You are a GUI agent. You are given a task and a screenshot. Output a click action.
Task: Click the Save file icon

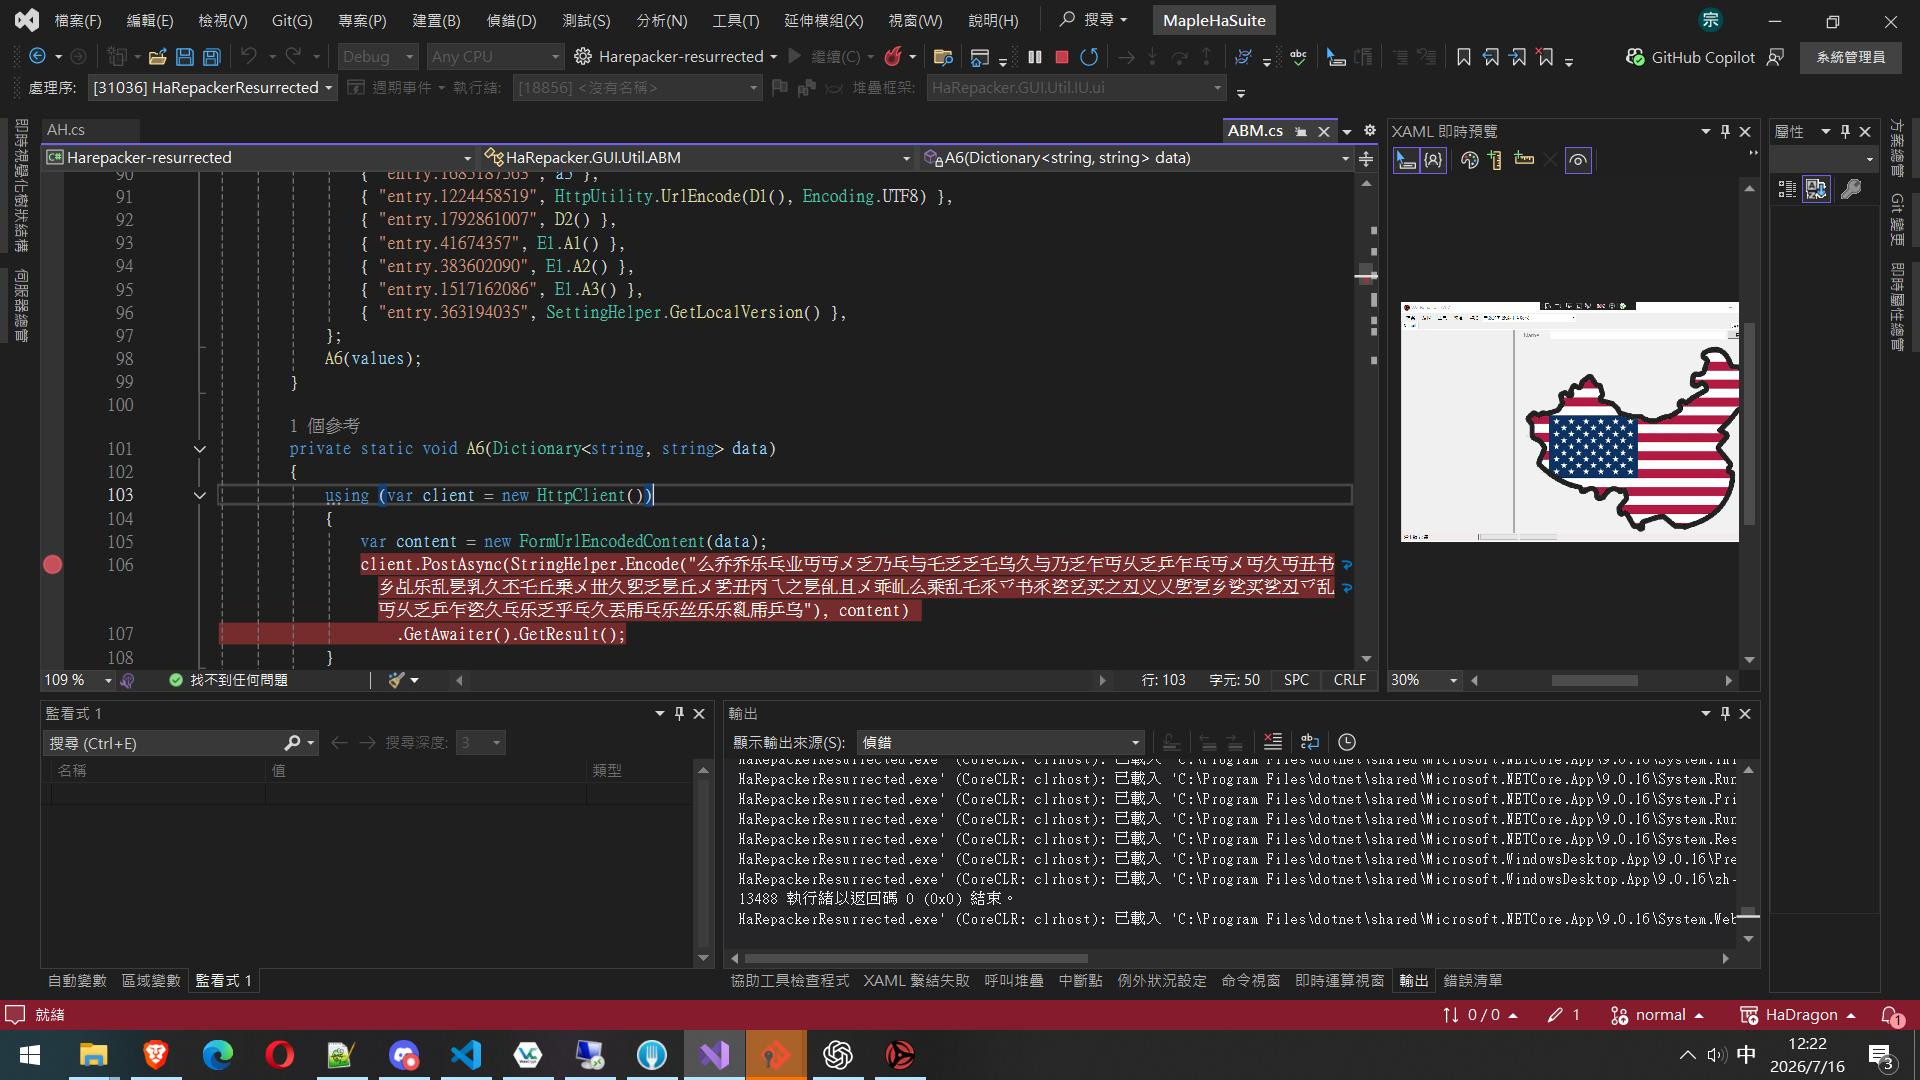coord(184,57)
